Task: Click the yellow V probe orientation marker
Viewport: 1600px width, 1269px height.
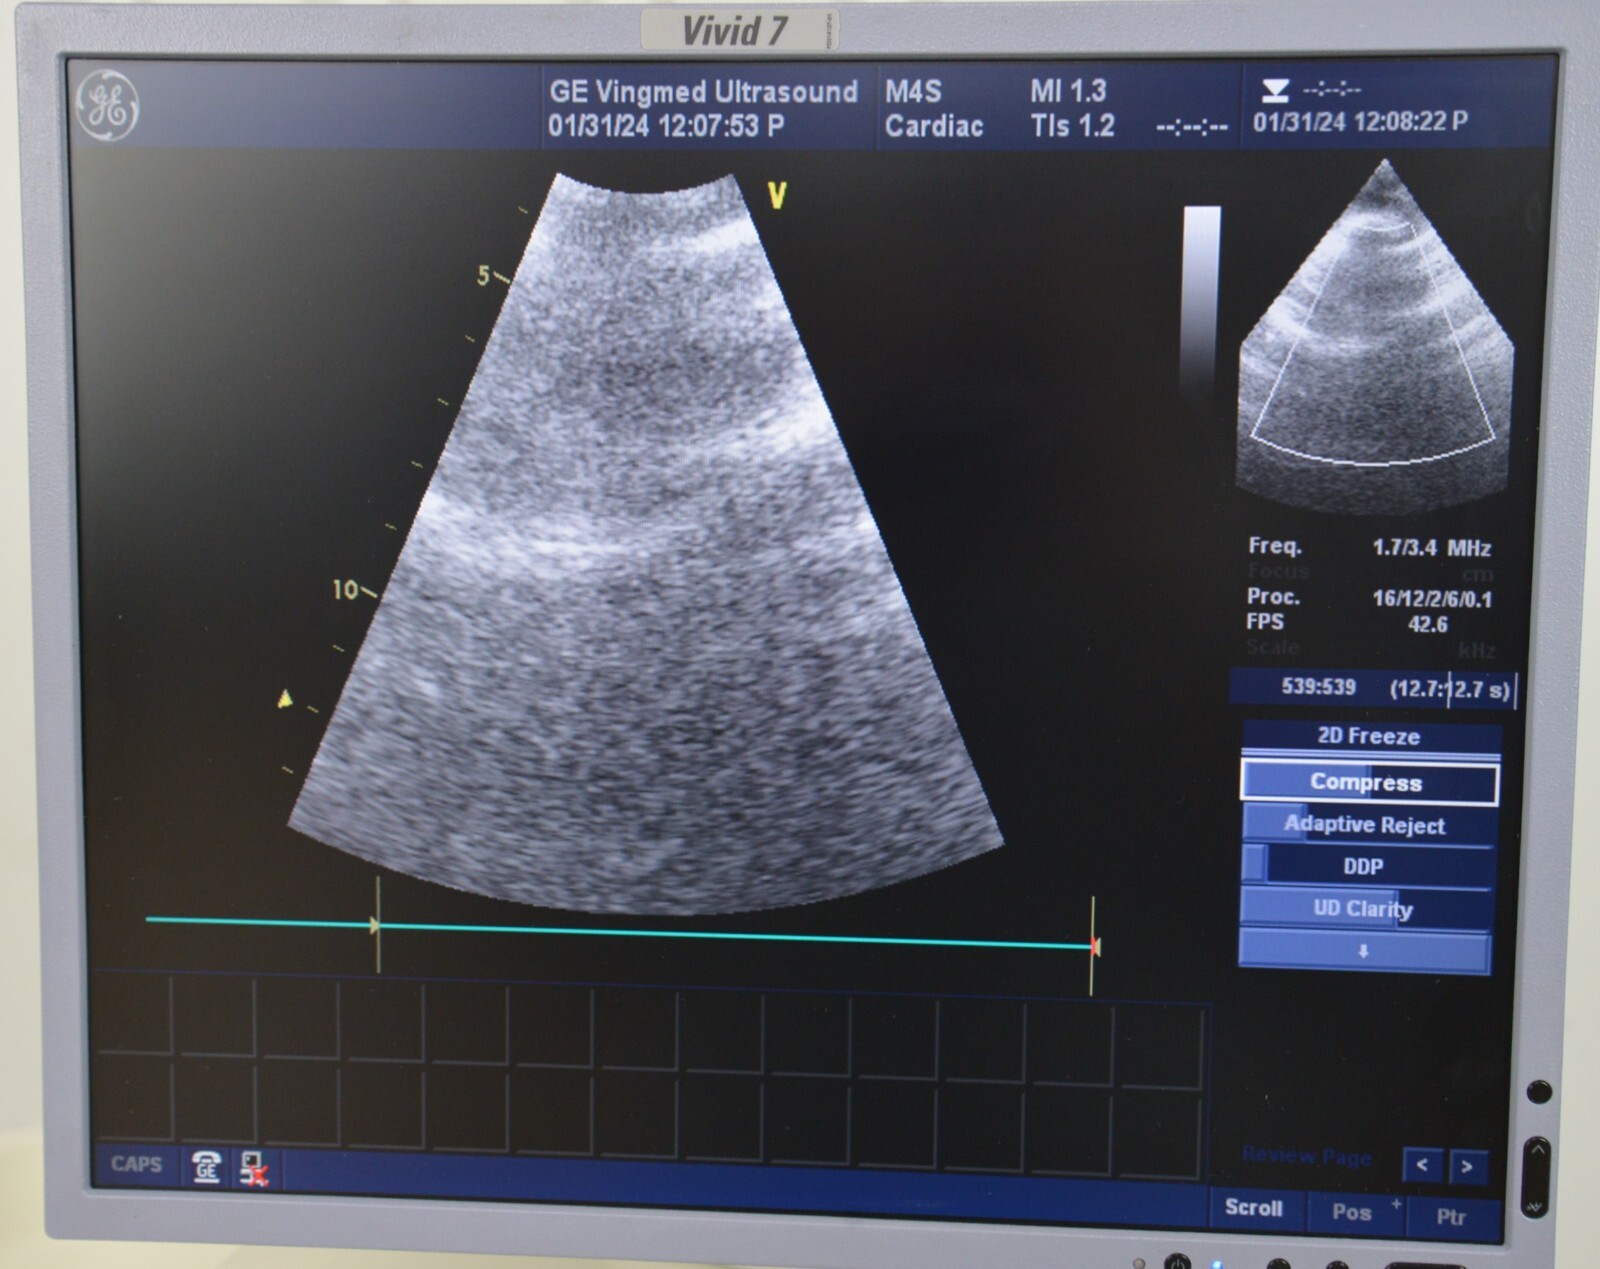Action: (776, 196)
